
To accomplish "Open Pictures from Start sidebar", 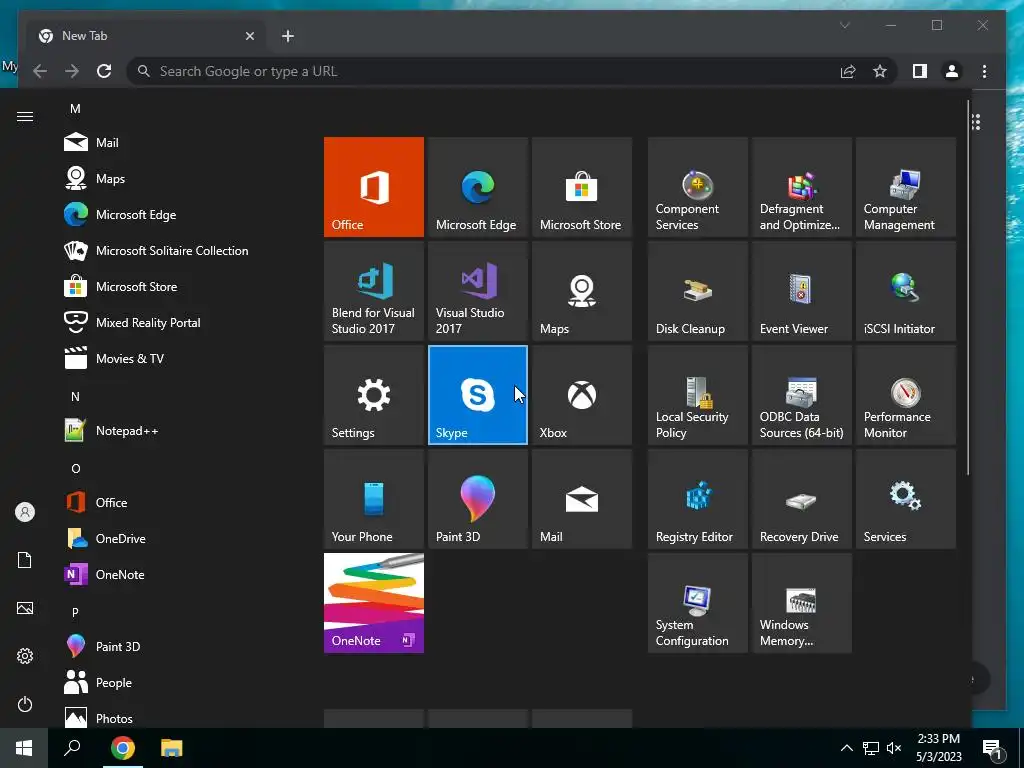I will [x=25, y=608].
